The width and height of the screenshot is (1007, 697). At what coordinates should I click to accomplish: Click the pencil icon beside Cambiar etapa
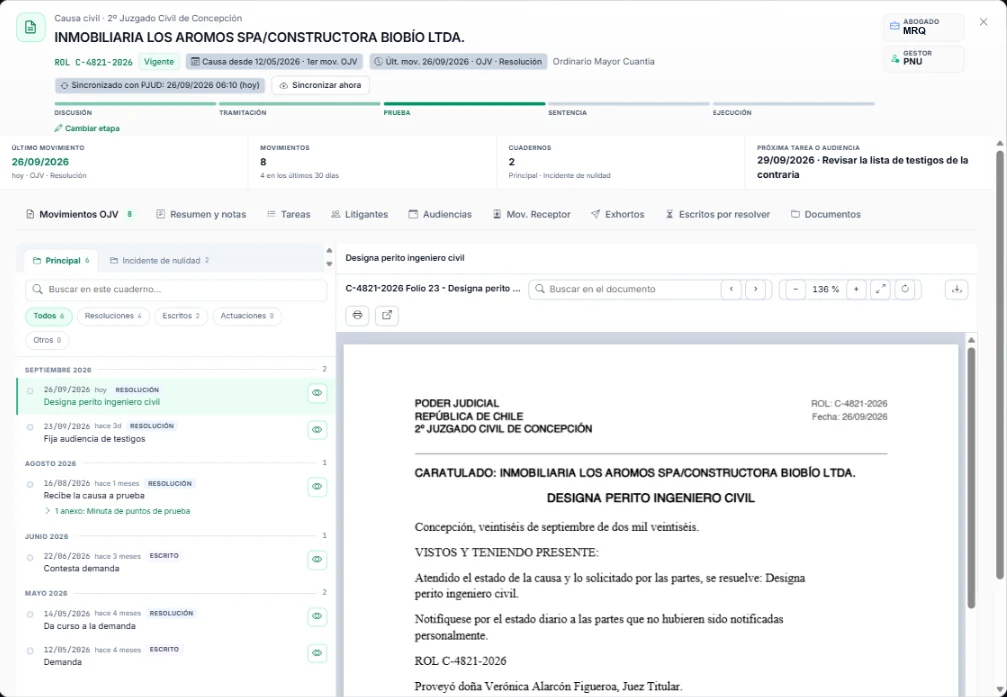(58, 128)
